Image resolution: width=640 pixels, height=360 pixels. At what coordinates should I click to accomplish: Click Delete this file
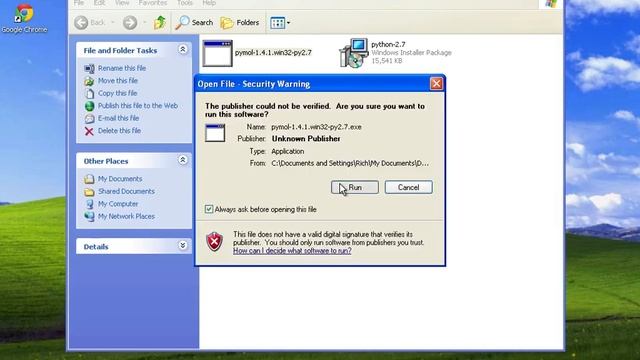pyautogui.click(x=119, y=131)
